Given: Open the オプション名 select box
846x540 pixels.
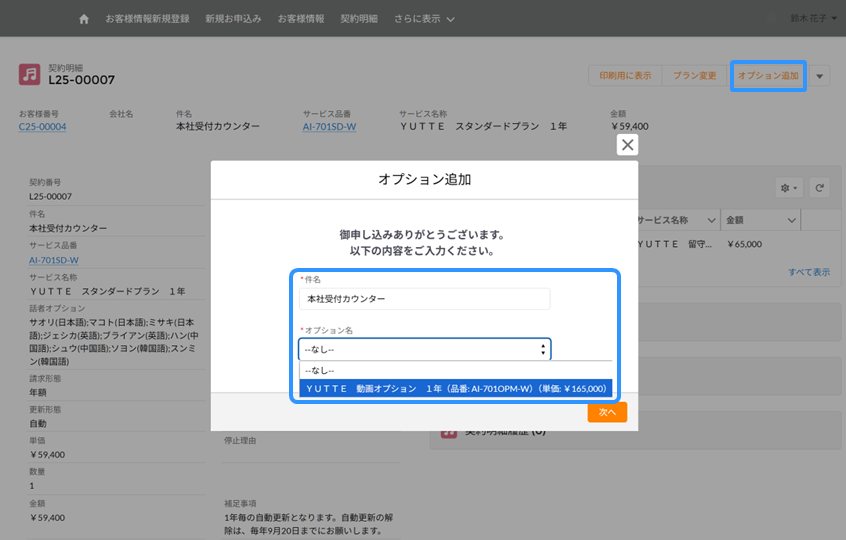Looking at the screenshot, I should 424,349.
